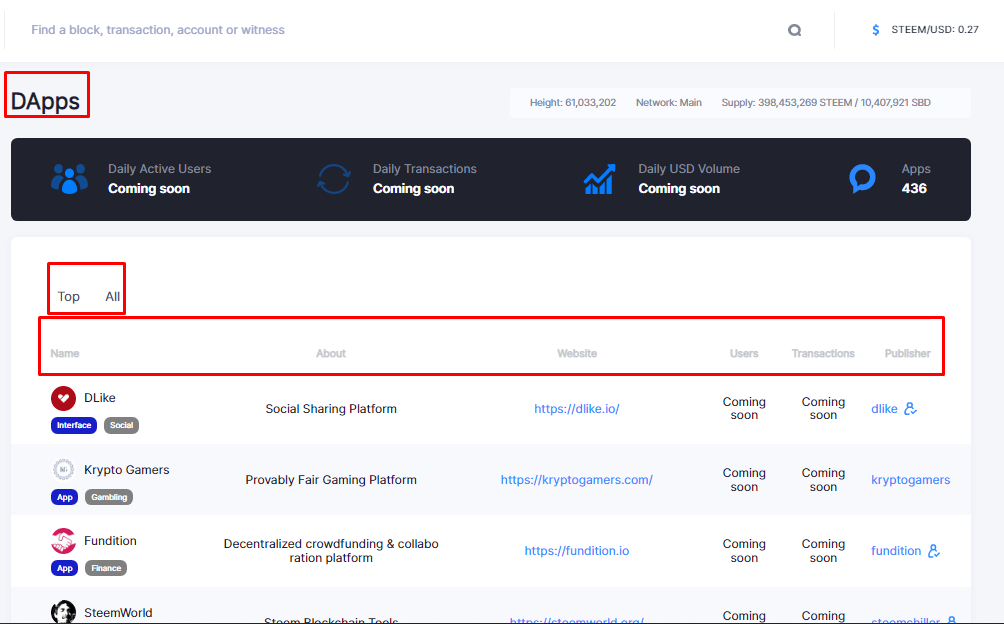
Task: Click the DApps page heading
Action: pos(45,101)
